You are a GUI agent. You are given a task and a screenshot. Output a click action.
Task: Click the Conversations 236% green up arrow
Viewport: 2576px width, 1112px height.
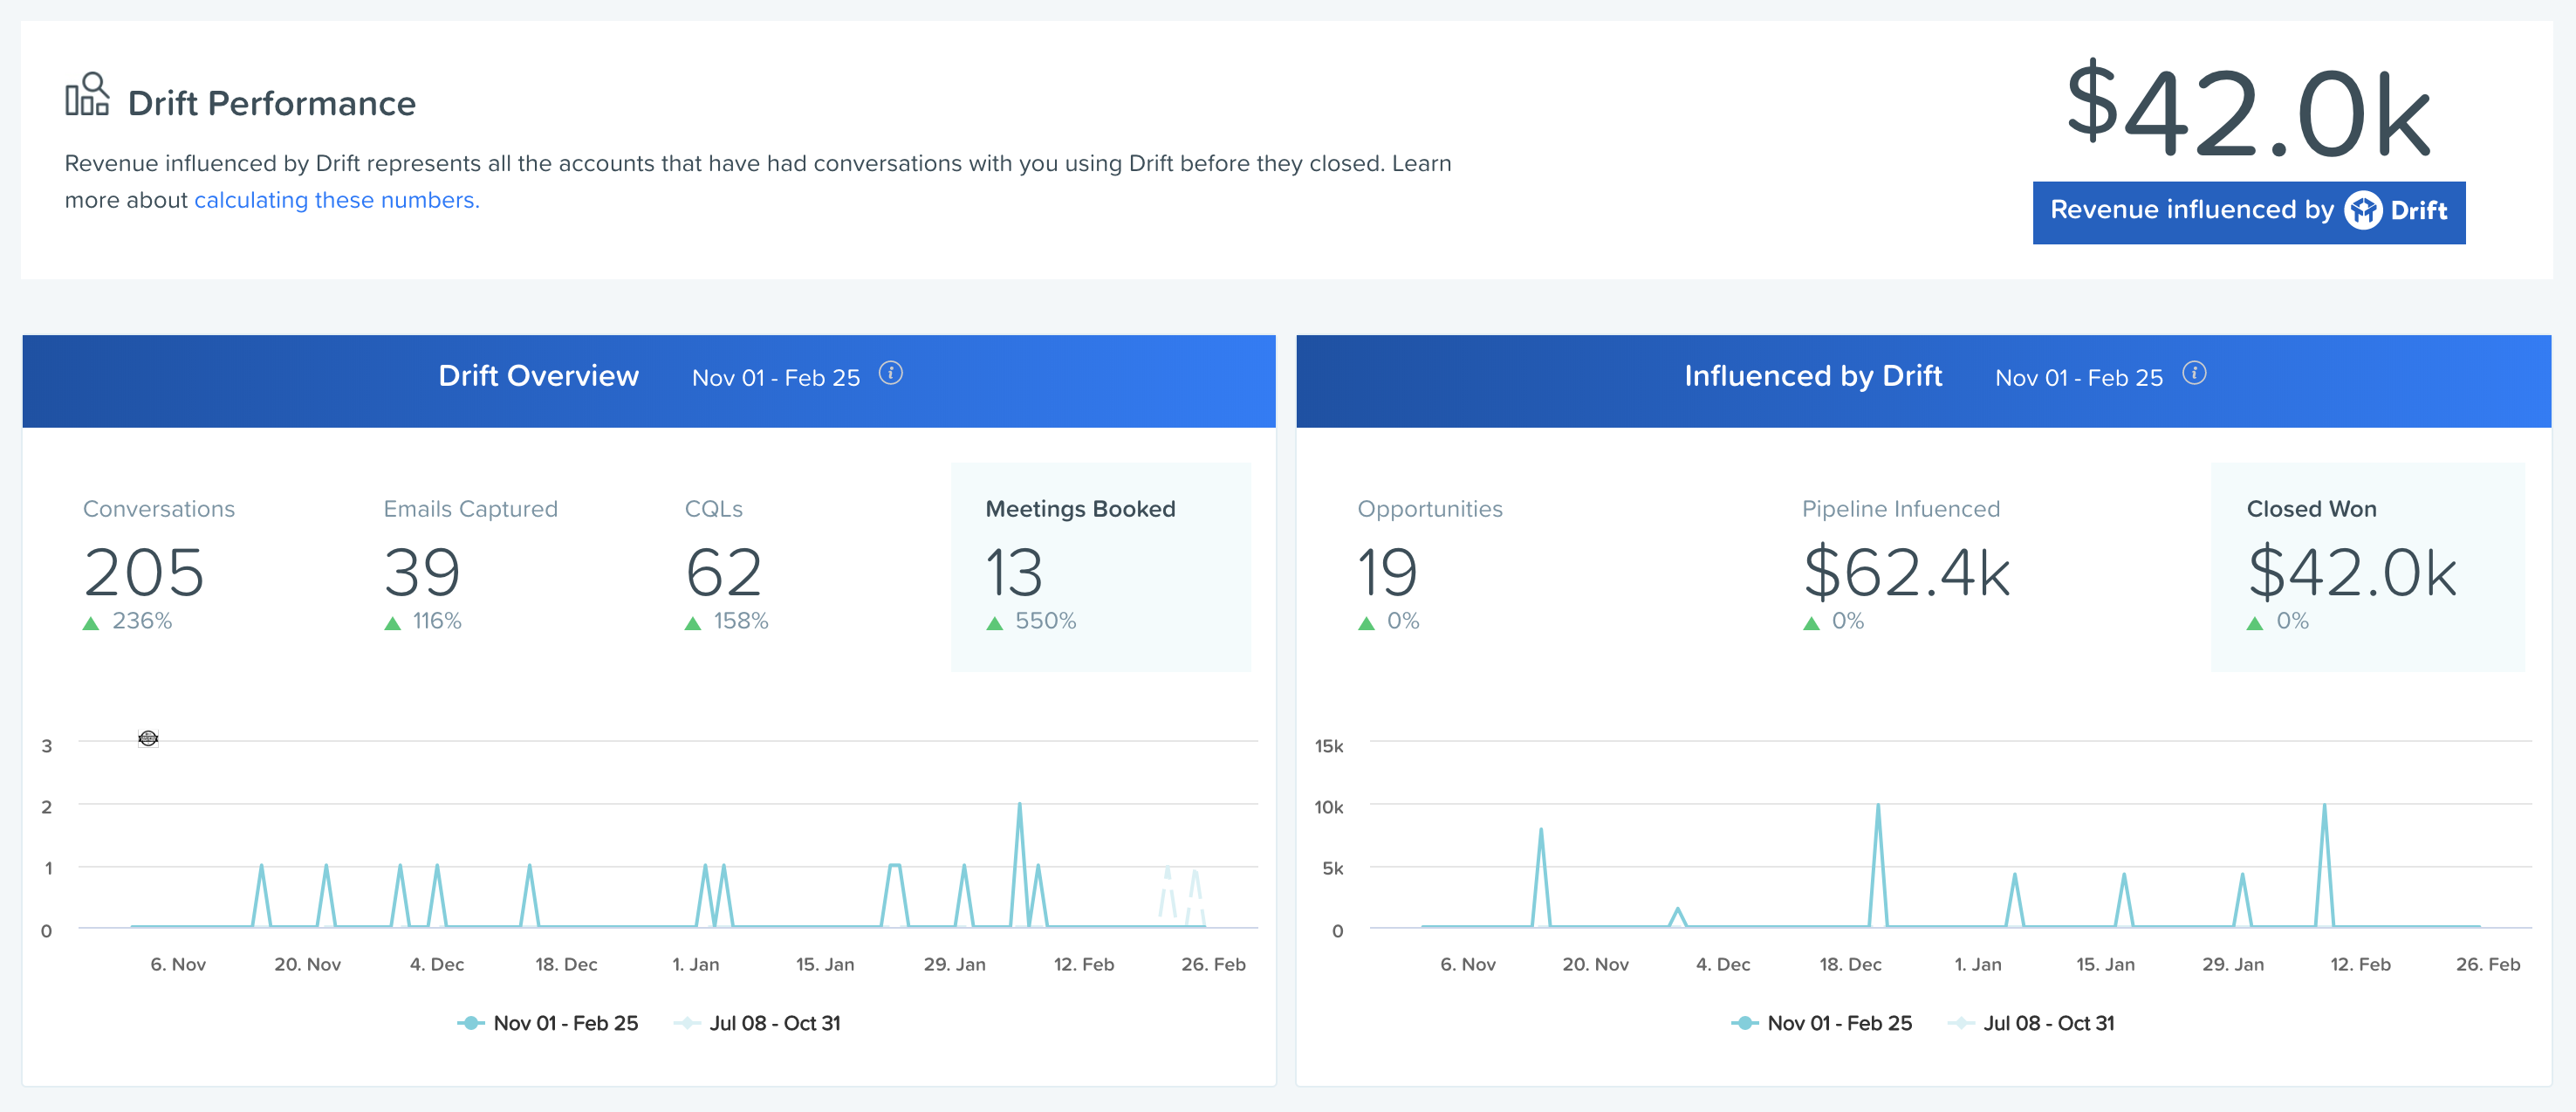click(91, 623)
